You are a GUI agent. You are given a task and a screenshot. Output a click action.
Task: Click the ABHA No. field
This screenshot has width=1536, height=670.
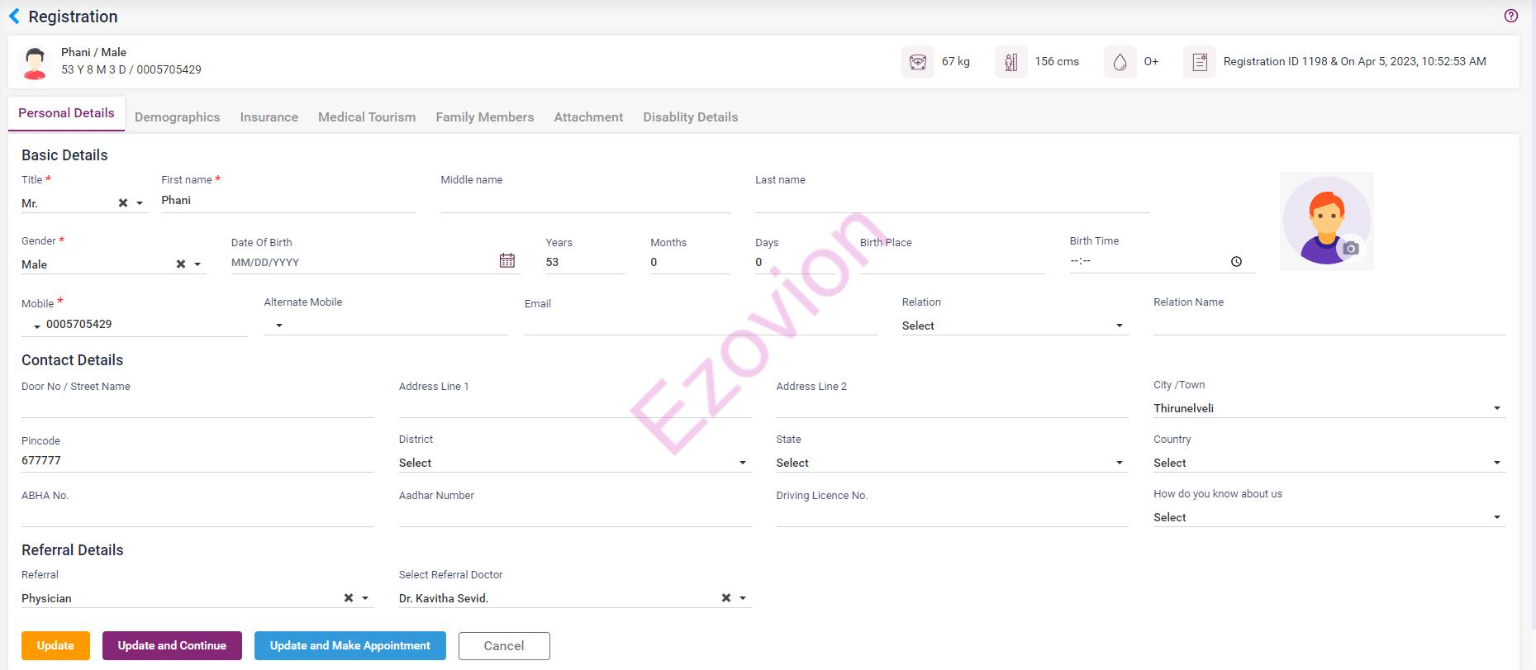pyautogui.click(x=197, y=515)
